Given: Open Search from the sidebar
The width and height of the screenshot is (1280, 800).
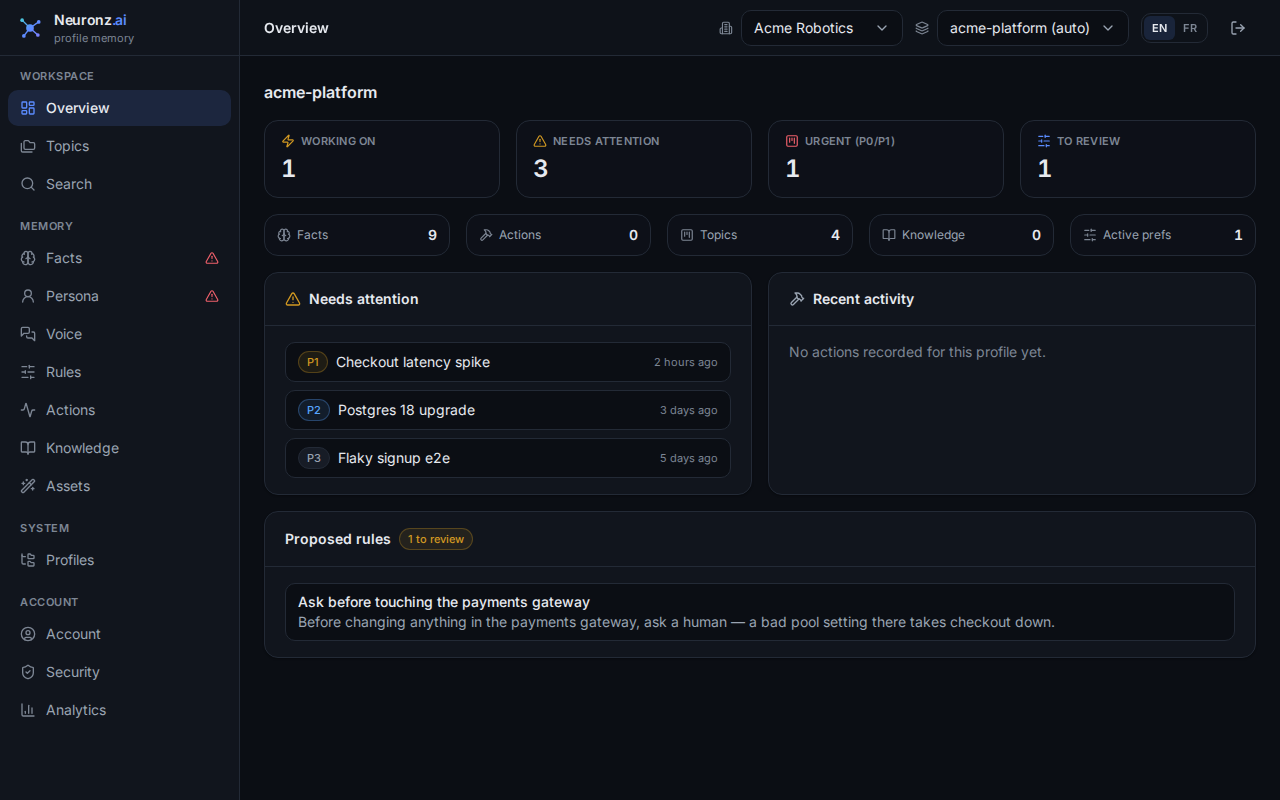Looking at the screenshot, I should click(119, 184).
